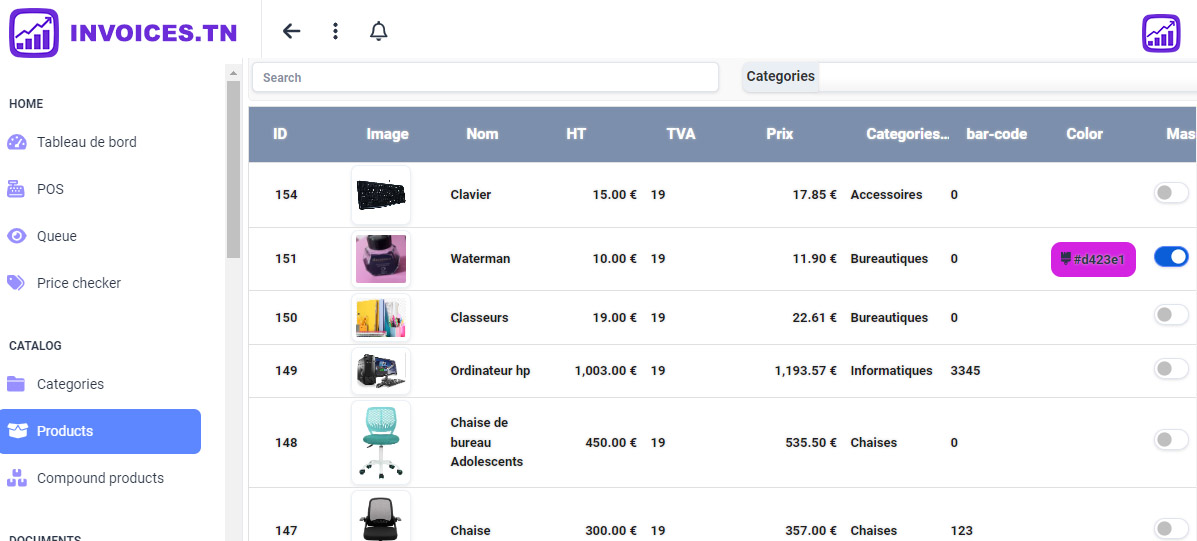Click the Price checker tag icon

pyautogui.click(x=16, y=283)
